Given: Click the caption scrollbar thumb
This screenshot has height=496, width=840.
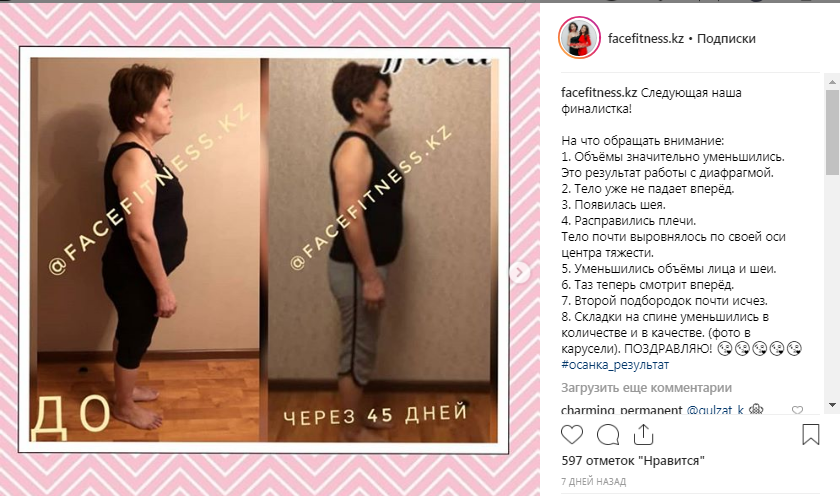Looking at the screenshot, I should tap(832, 132).
